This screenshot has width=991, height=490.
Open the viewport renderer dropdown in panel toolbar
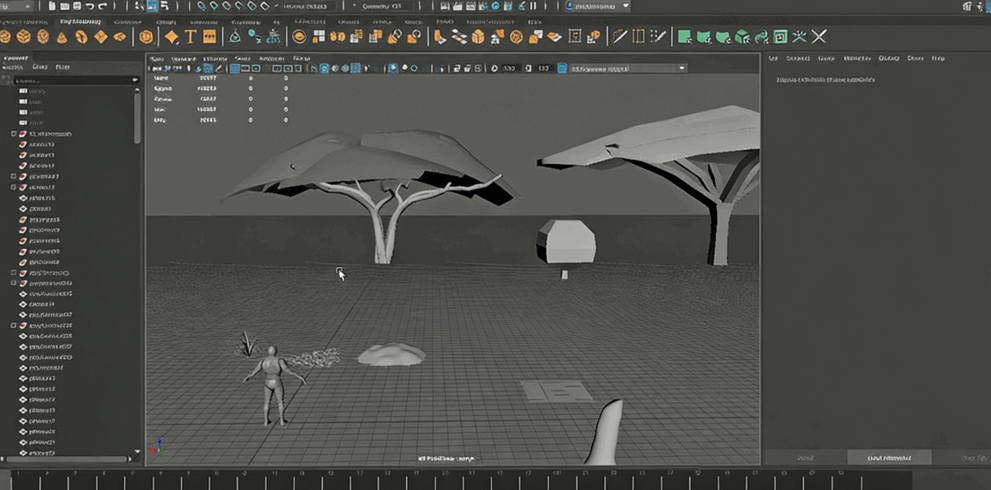tap(682, 69)
